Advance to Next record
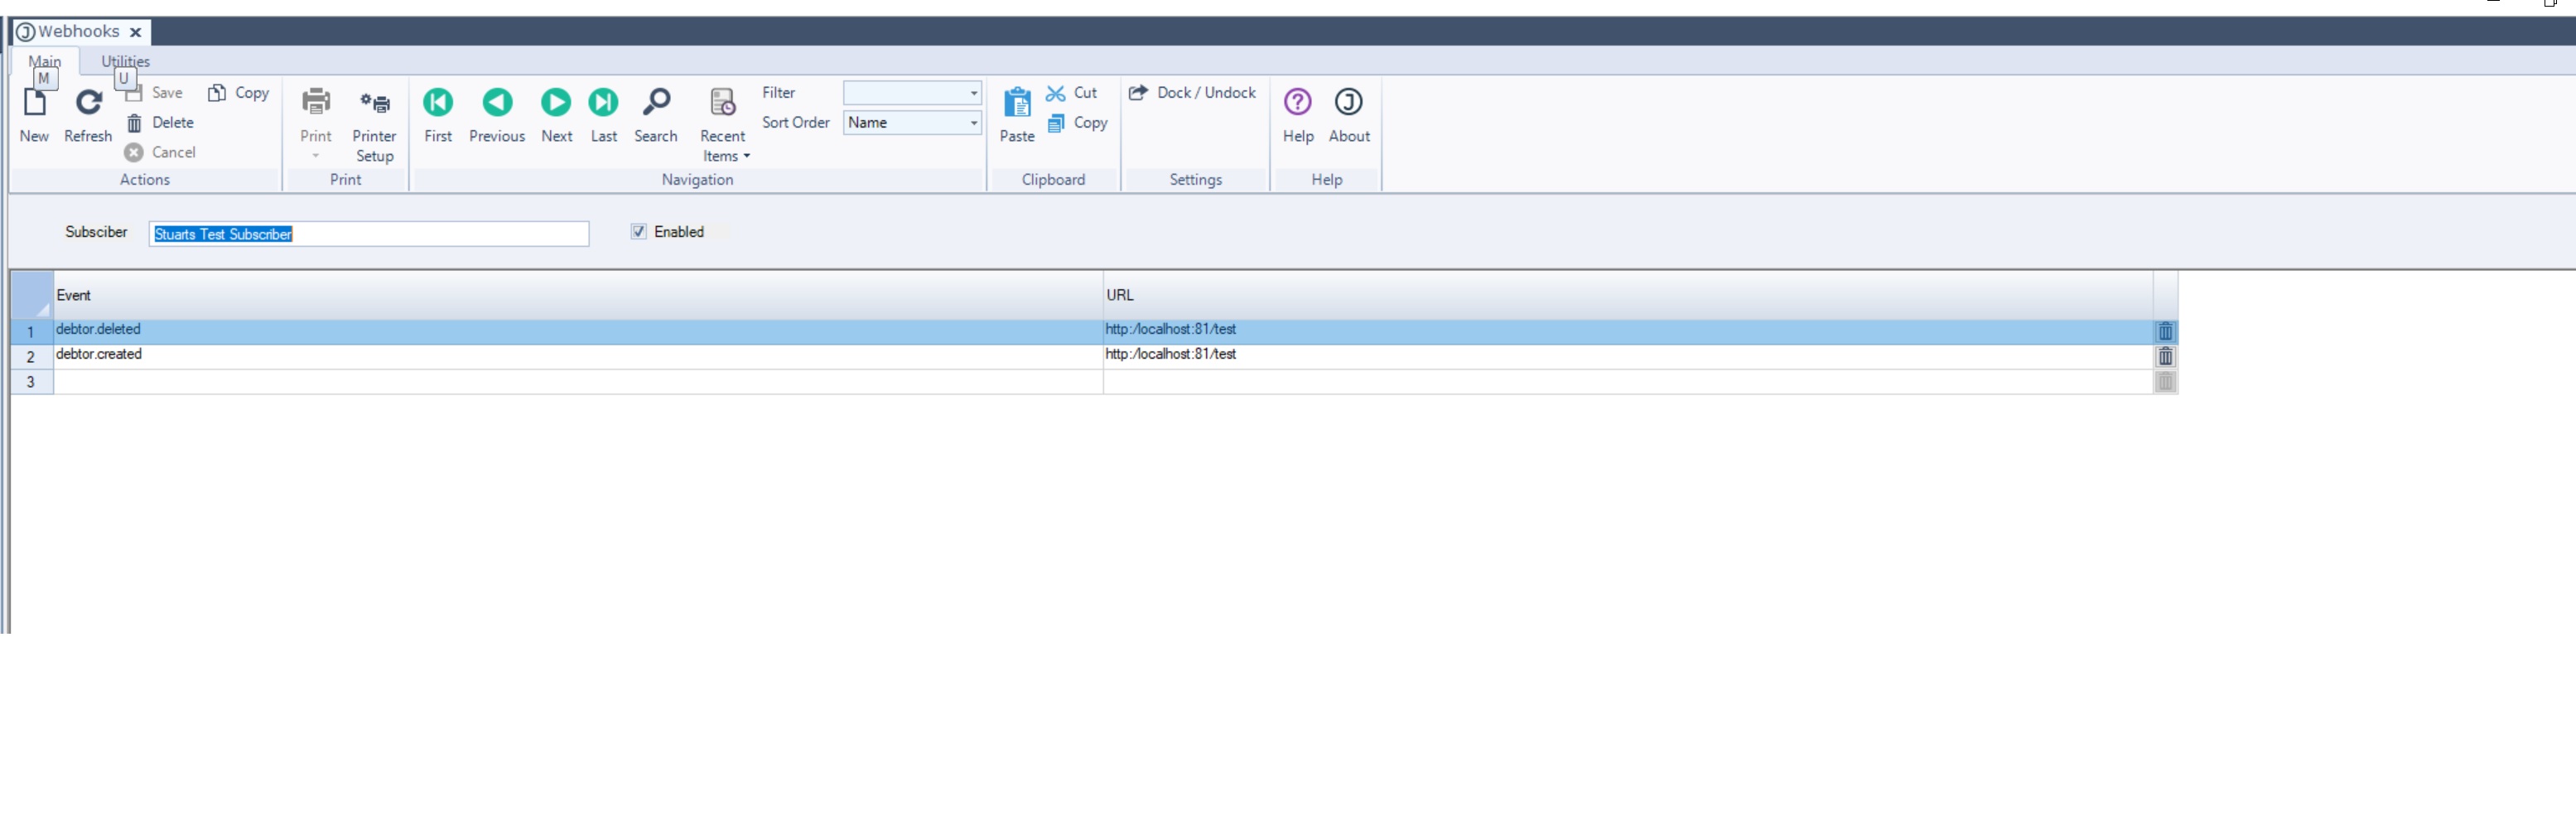This screenshot has width=2576, height=840. point(556,103)
